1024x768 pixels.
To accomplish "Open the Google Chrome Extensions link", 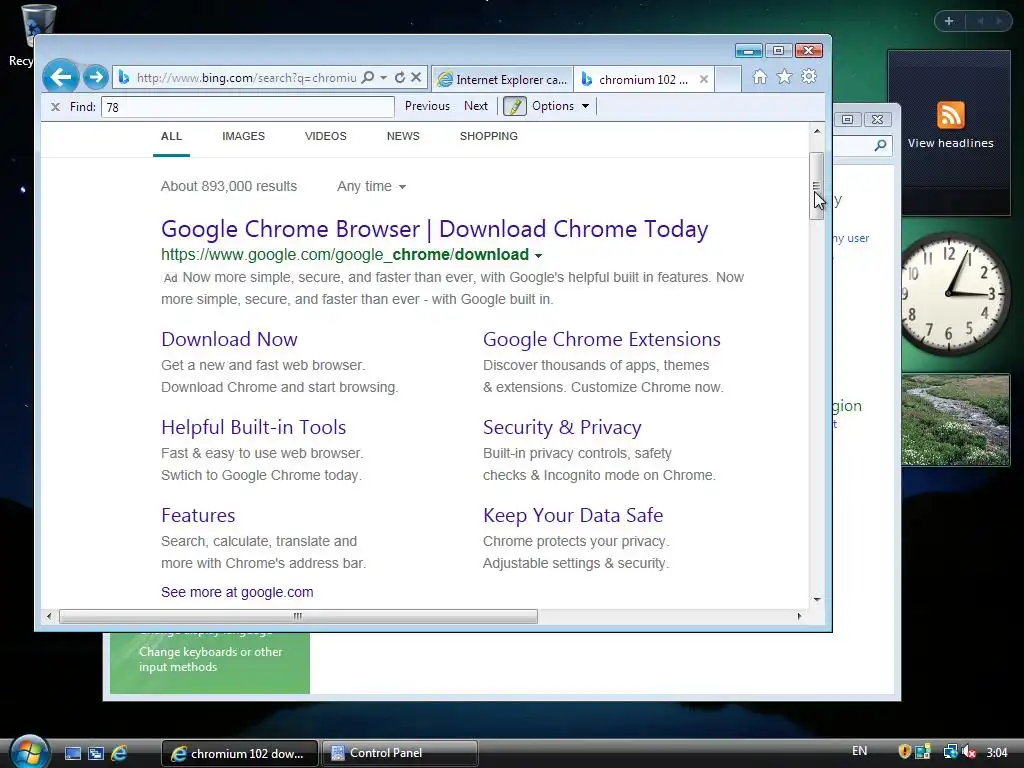I will click(x=601, y=340).
